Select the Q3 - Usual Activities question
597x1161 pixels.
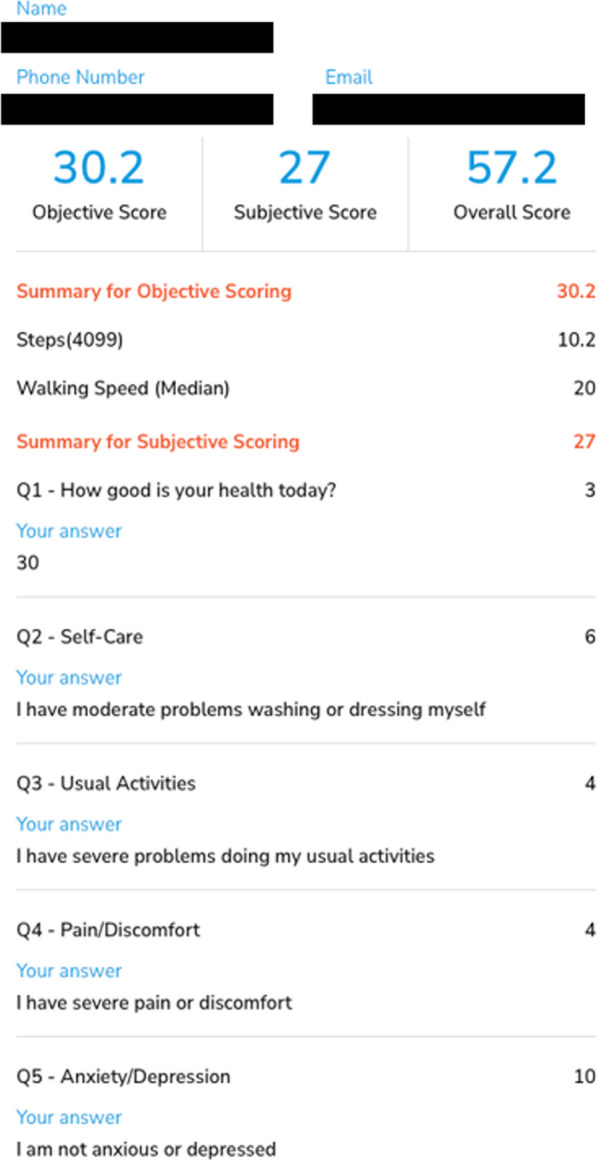click(106, 783)
